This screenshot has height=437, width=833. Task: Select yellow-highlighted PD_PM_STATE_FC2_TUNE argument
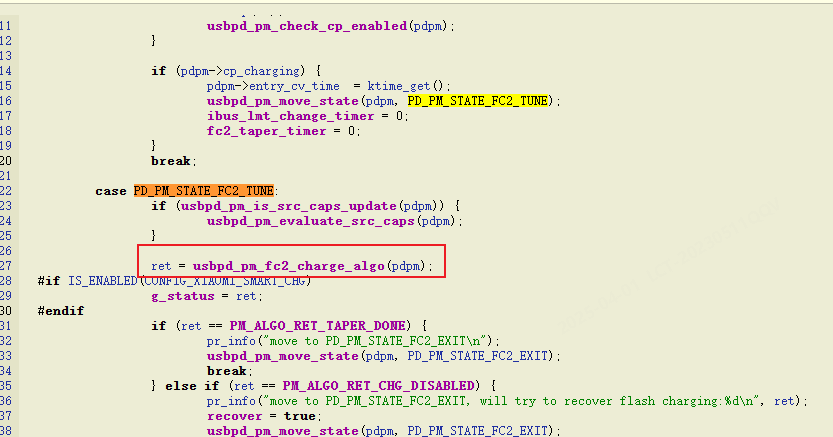click(477, 101)
